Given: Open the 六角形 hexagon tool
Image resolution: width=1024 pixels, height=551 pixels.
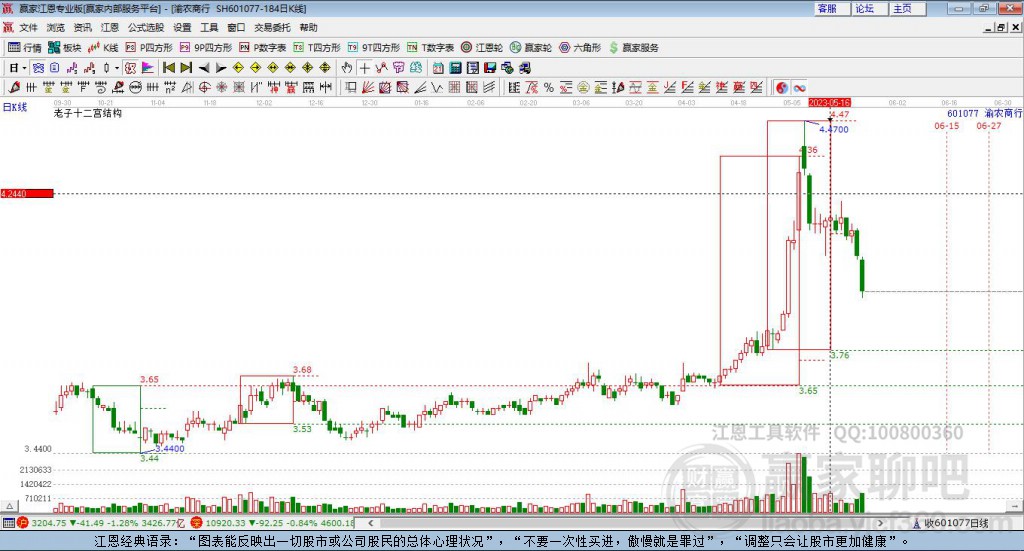Looking at the screenshot, I should [x=580, y=48].
